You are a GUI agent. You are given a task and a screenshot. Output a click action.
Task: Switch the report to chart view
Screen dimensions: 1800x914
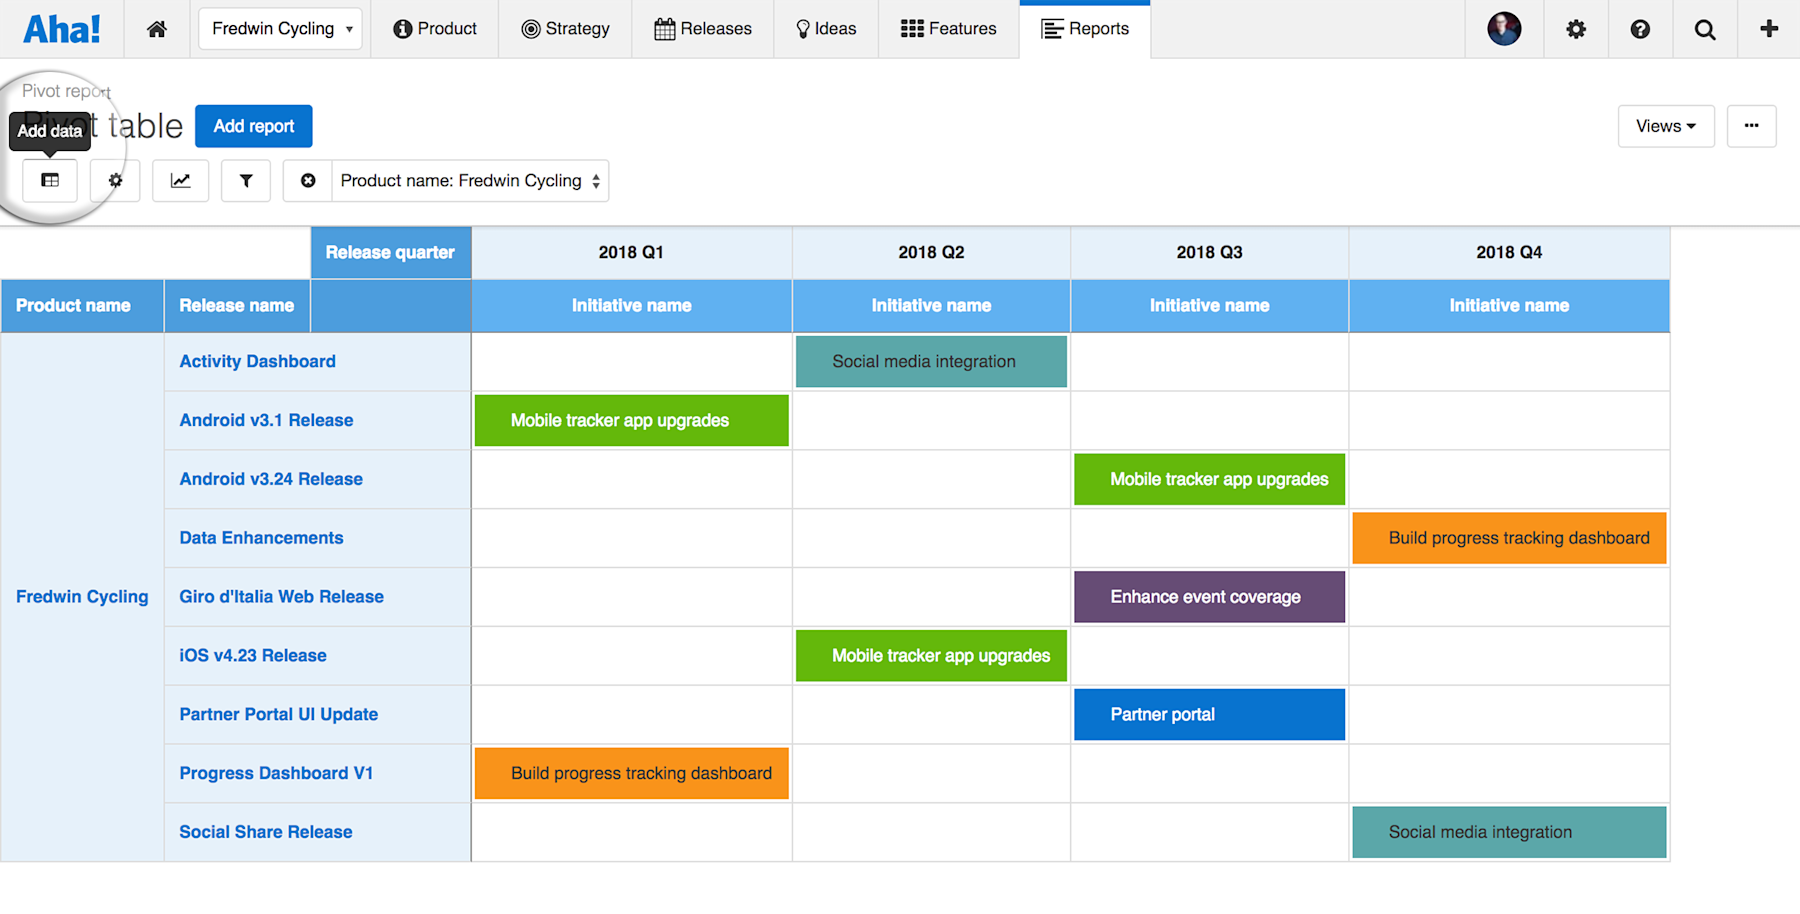180,181
